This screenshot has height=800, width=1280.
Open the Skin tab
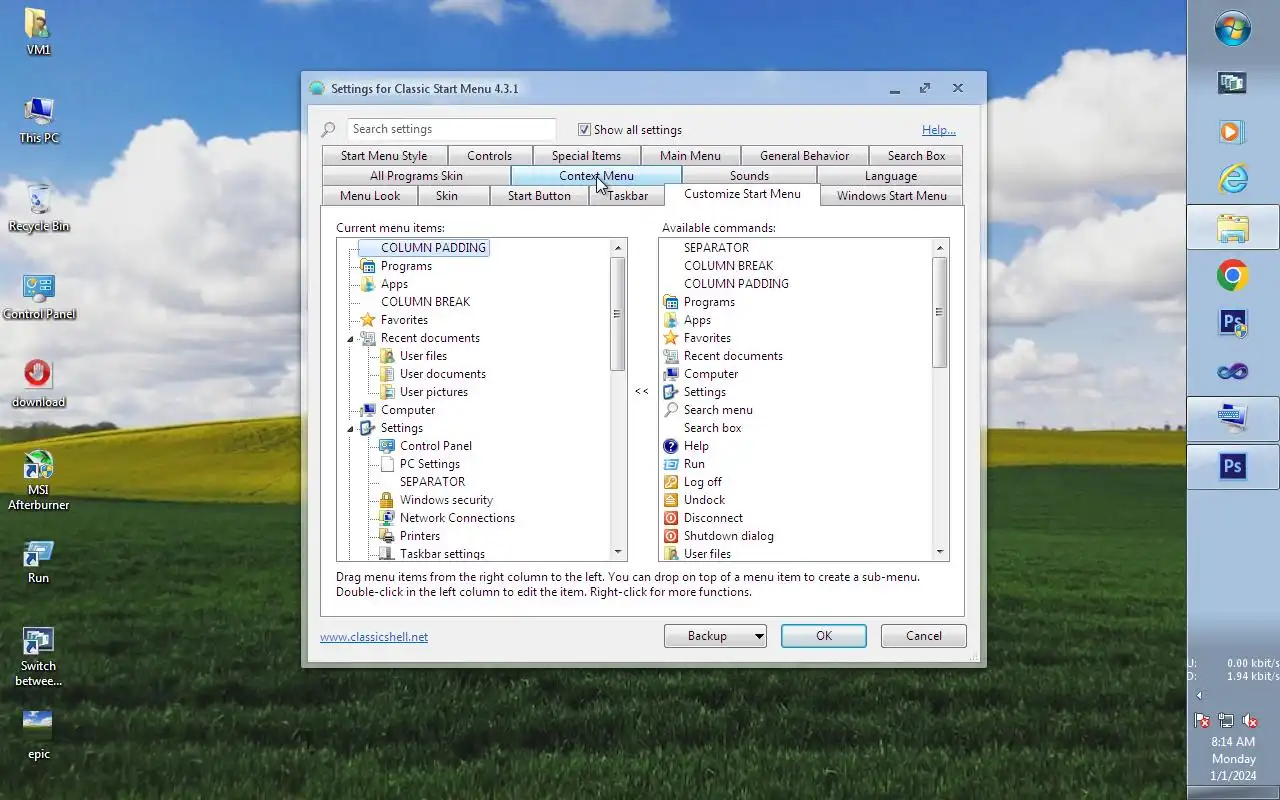(447, 196)
